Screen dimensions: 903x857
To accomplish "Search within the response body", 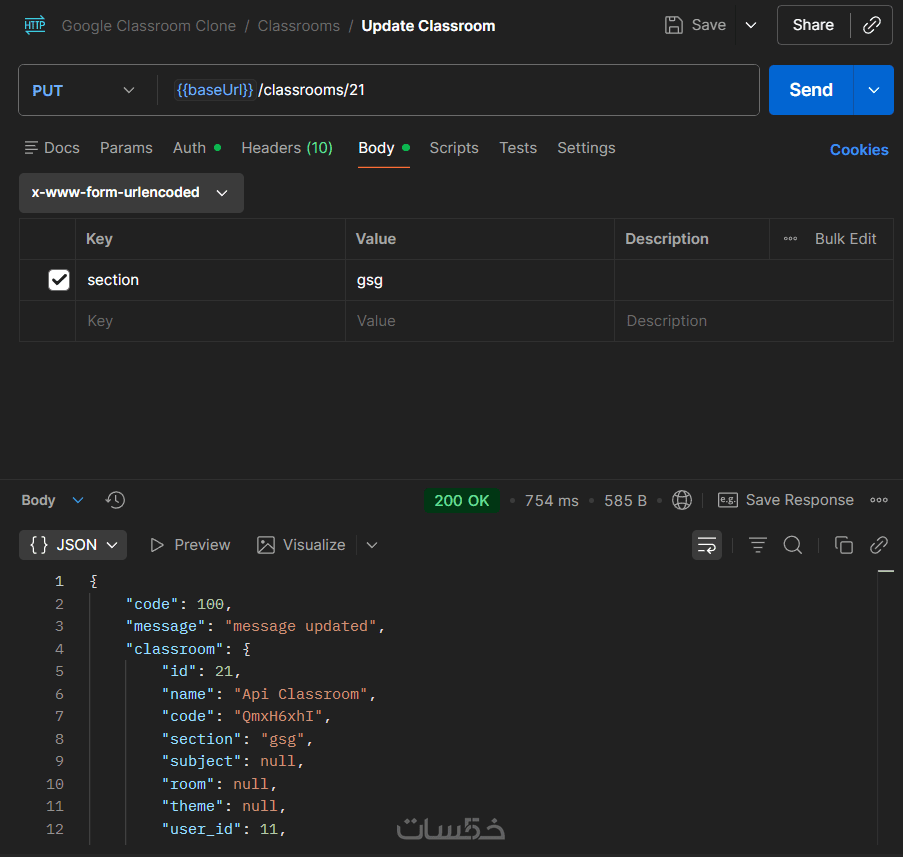I will click(792, 545).
